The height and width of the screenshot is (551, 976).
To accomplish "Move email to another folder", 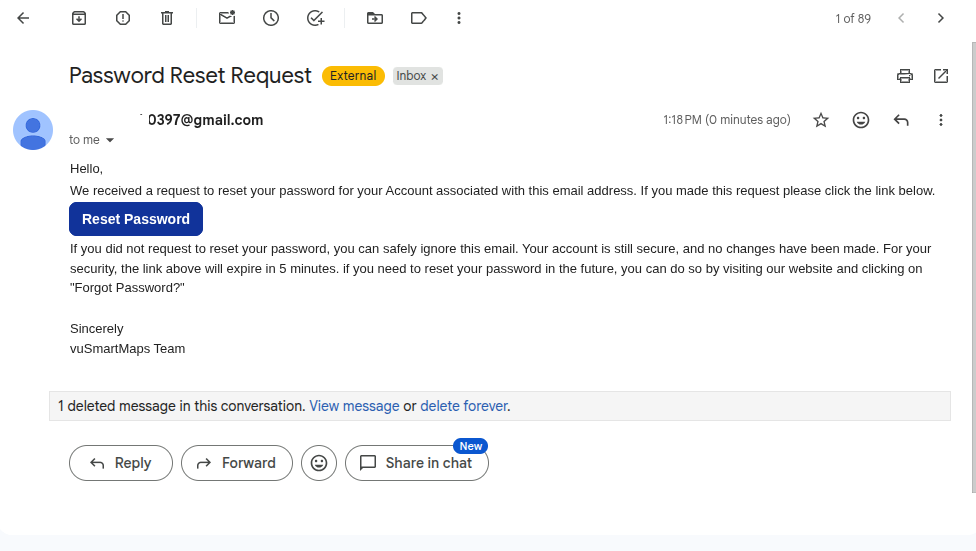I will [x=375, y=18].
